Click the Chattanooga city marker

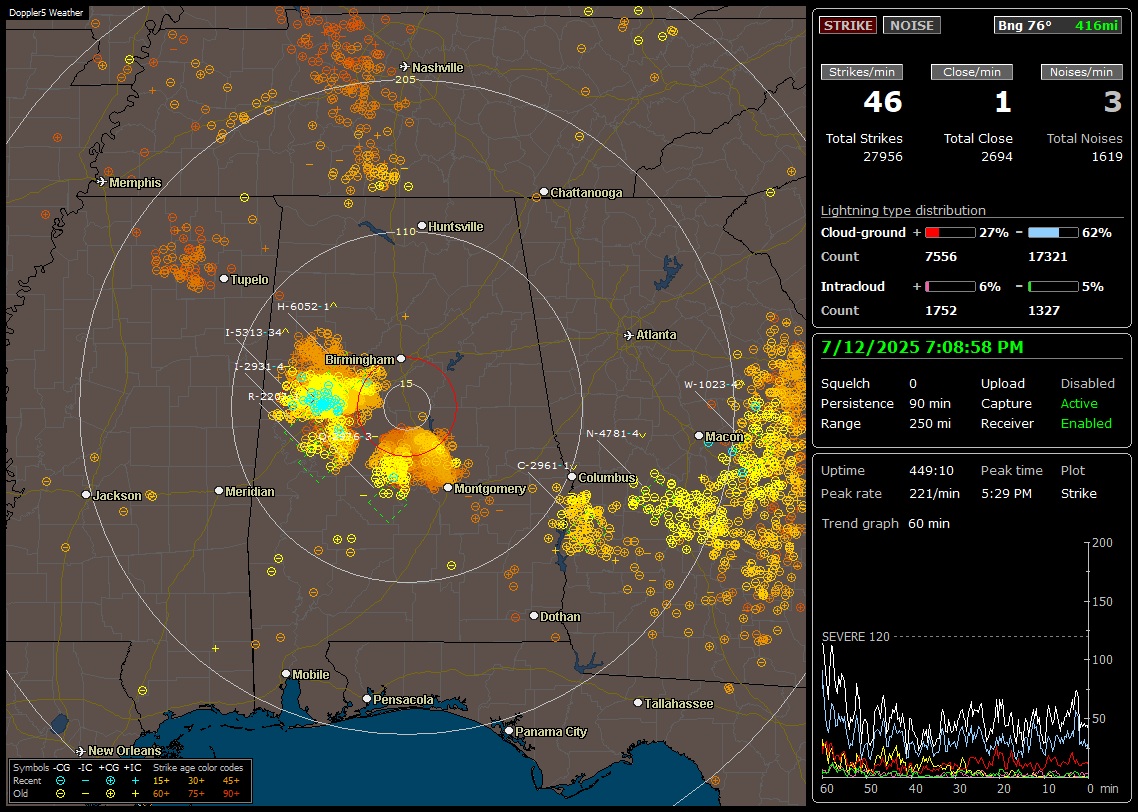point(544,192)
